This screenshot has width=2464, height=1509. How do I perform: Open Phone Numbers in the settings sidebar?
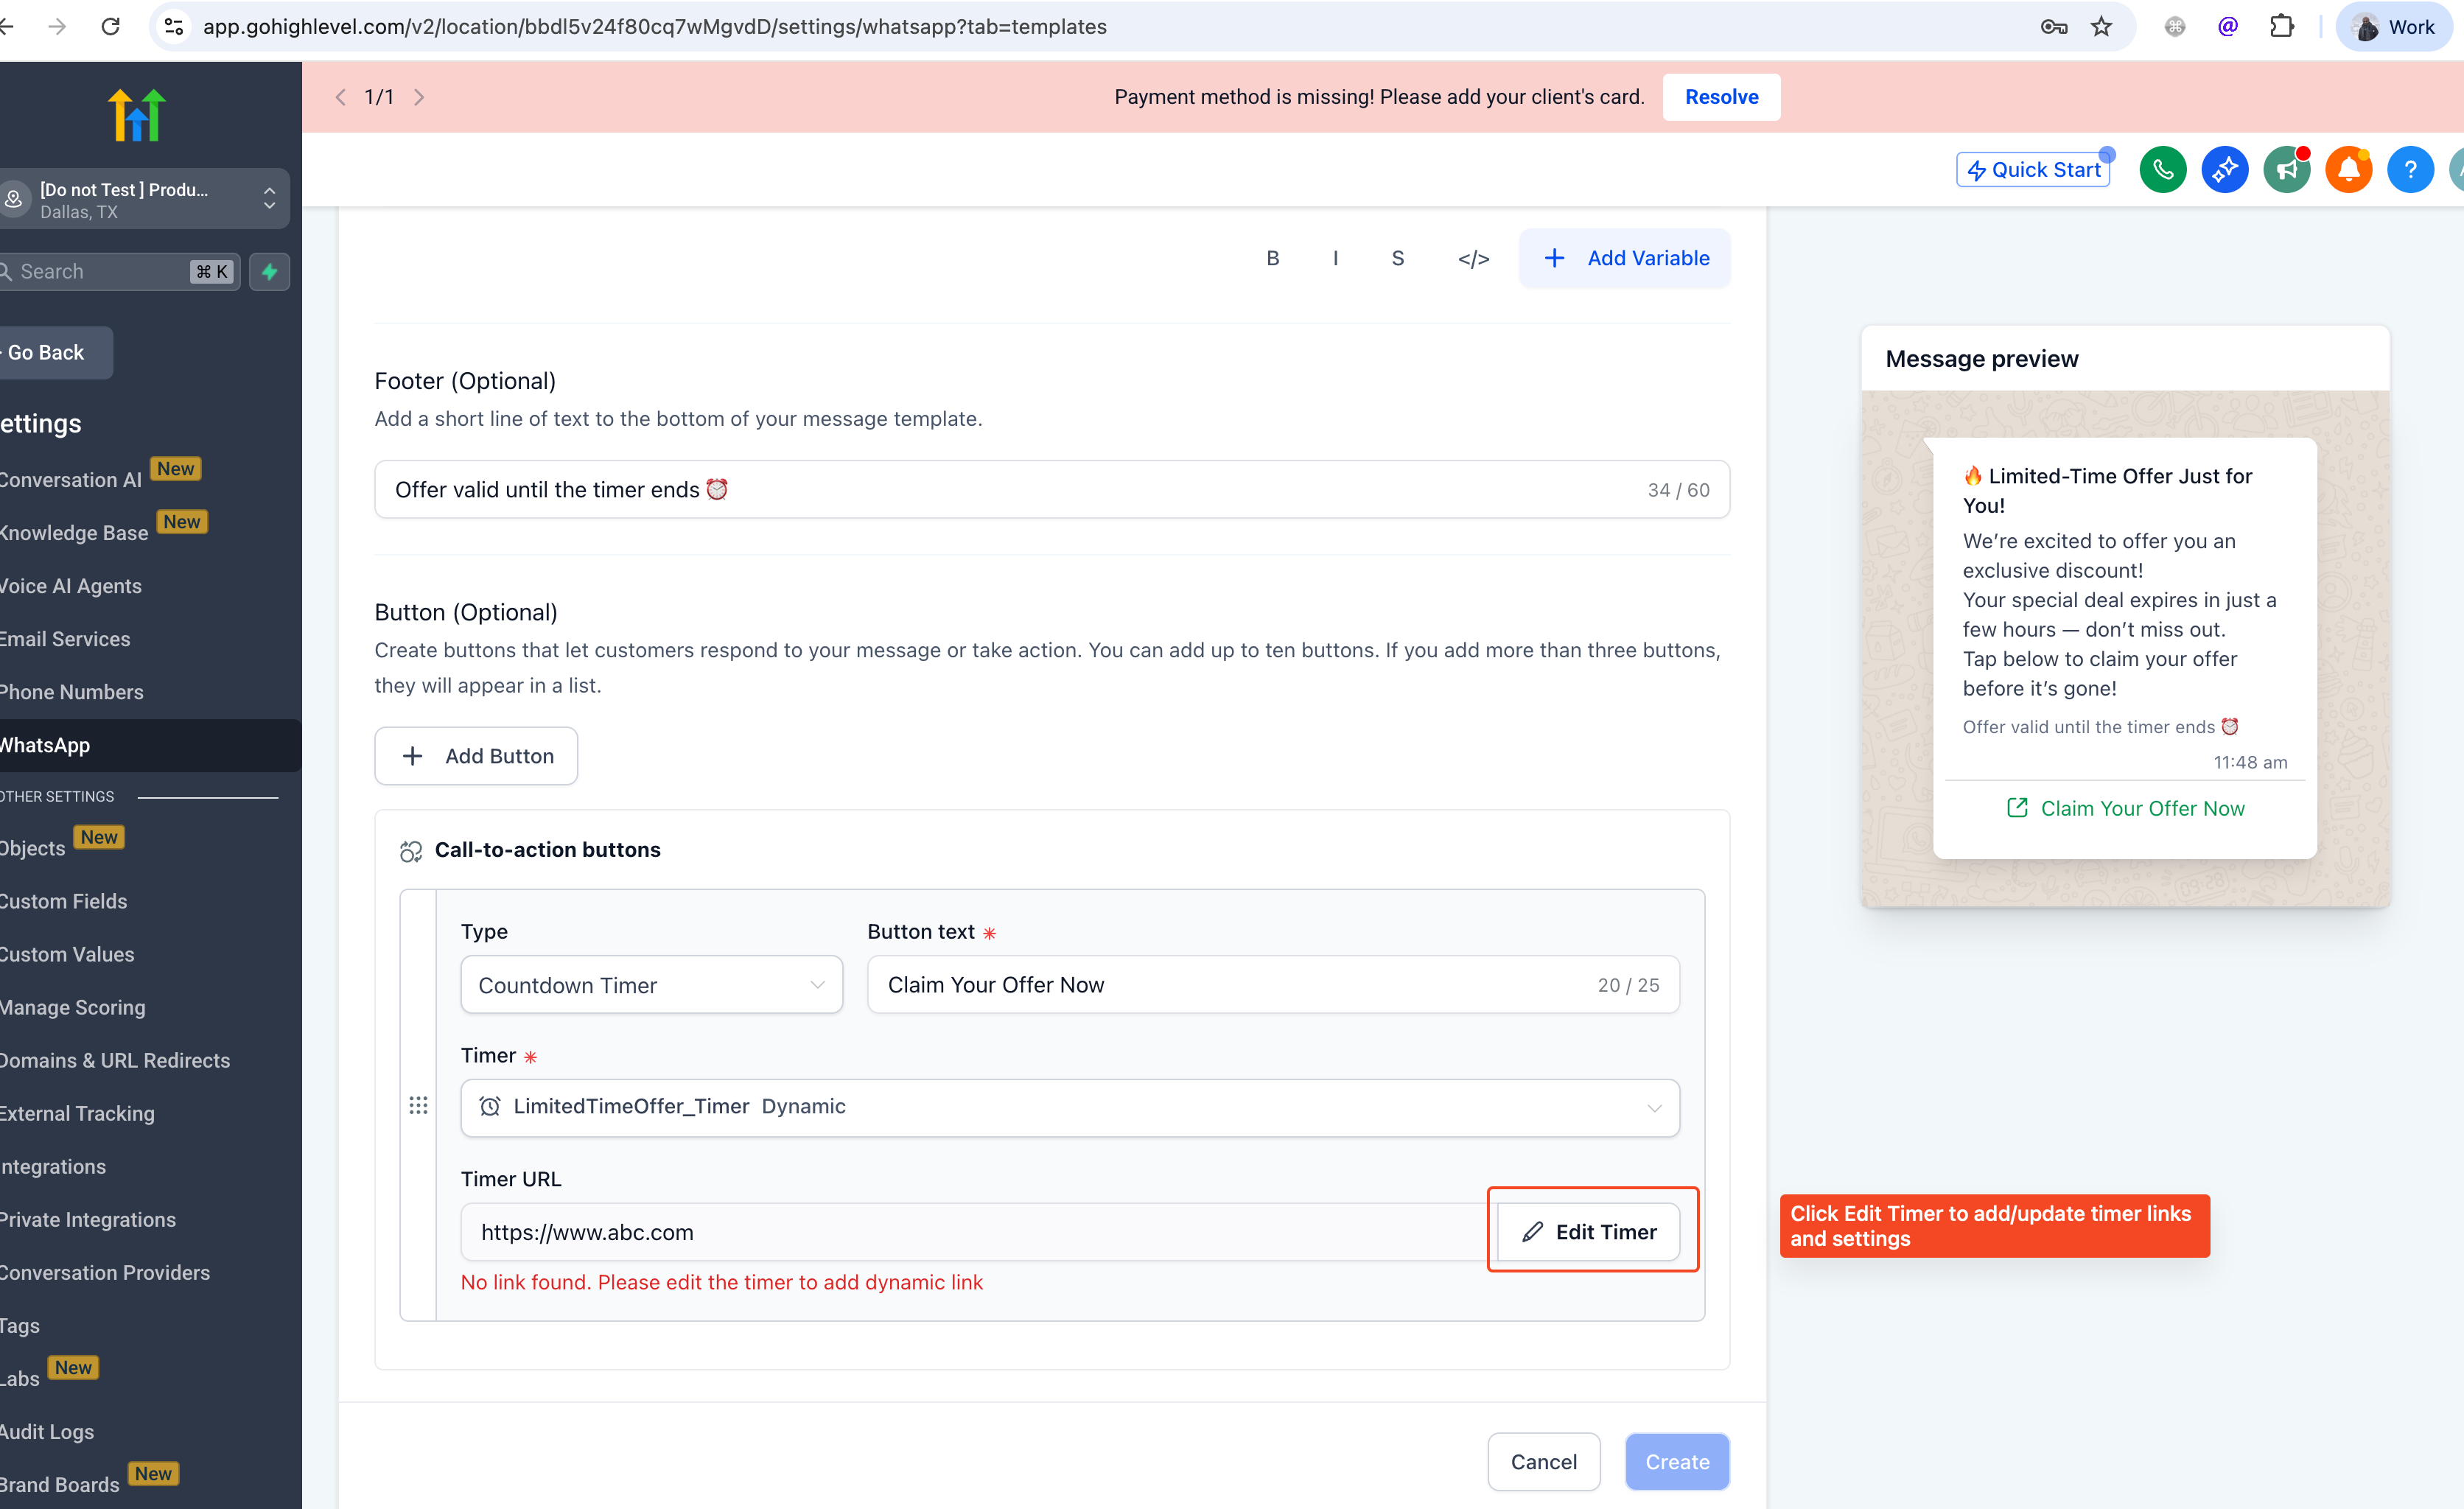[x=72, y=692]
